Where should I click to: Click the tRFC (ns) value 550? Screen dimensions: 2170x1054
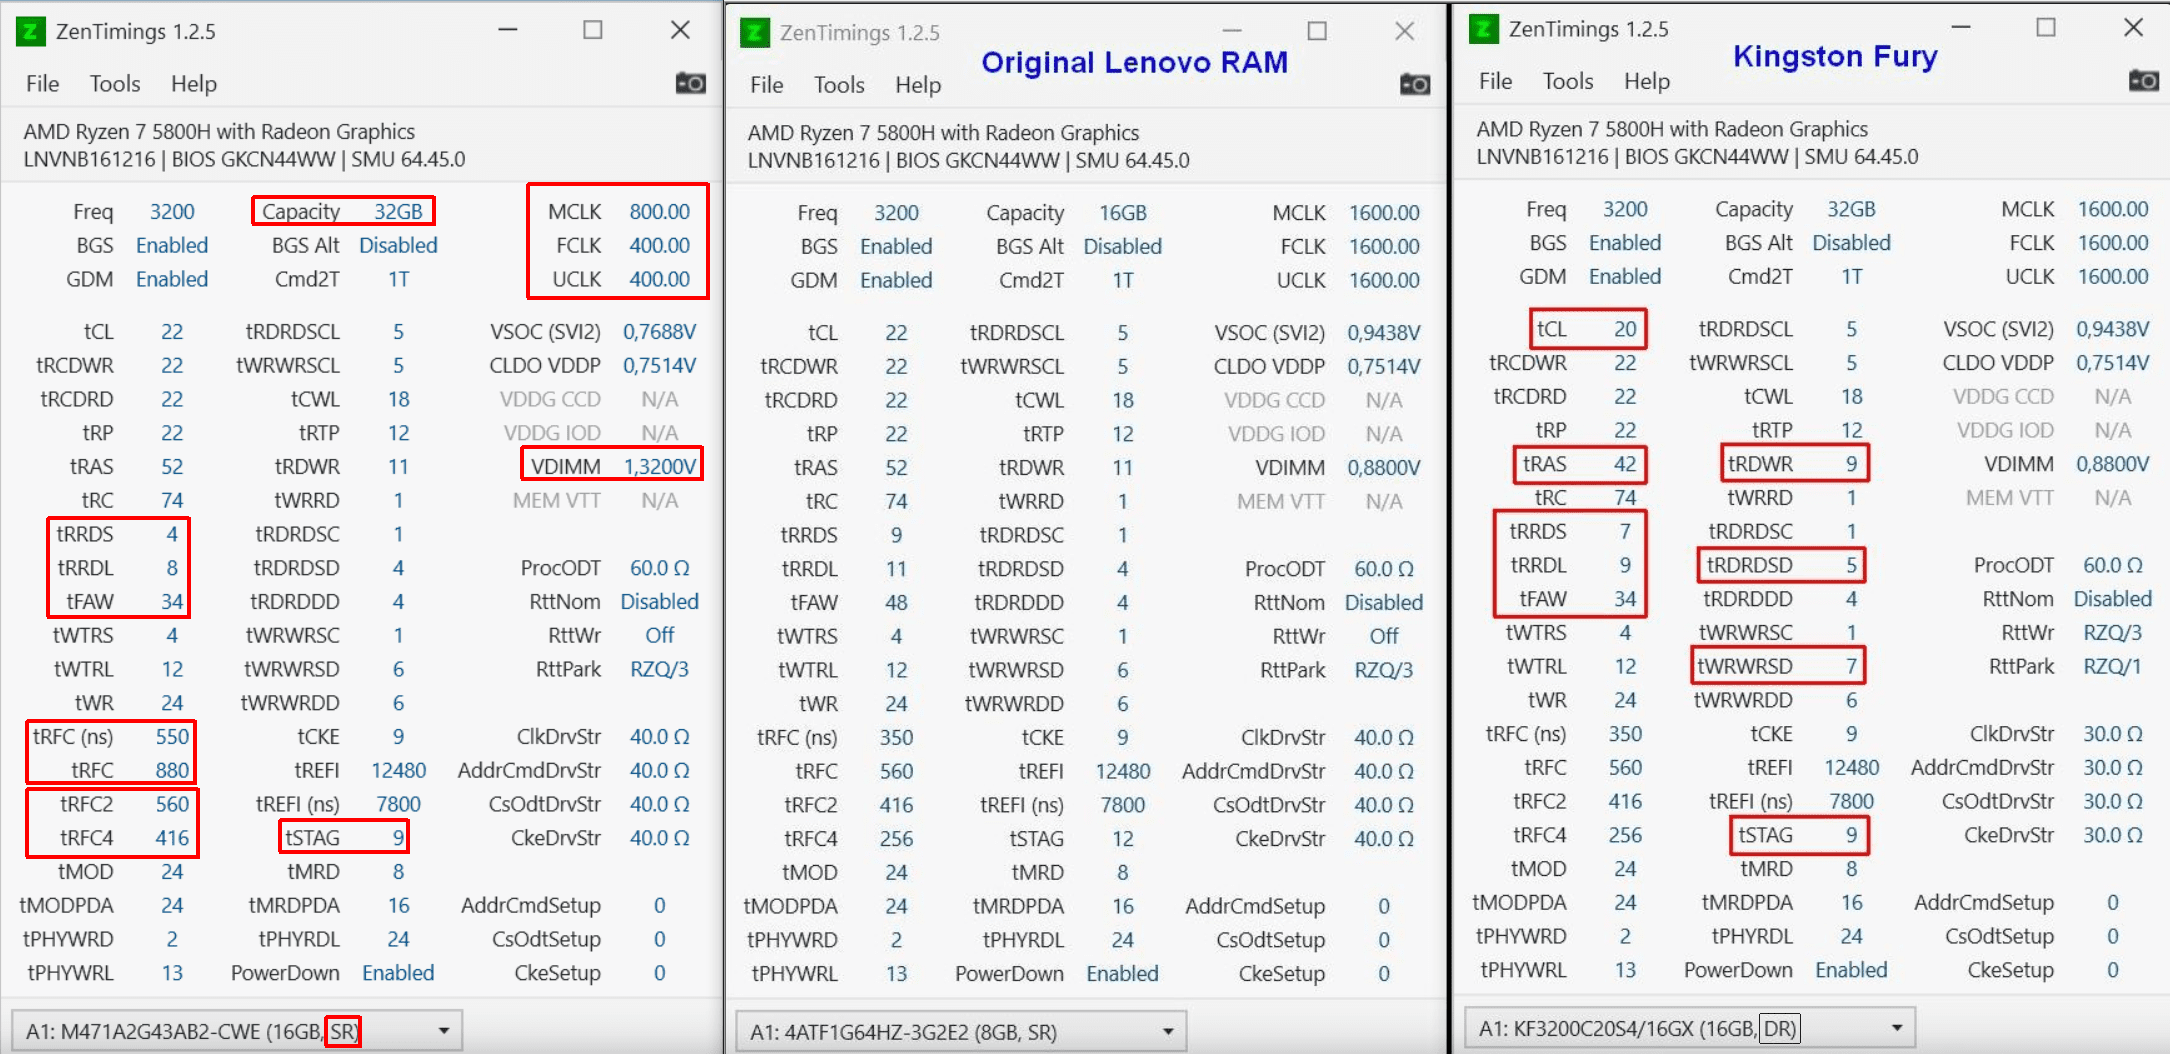(x=172, y=737)
